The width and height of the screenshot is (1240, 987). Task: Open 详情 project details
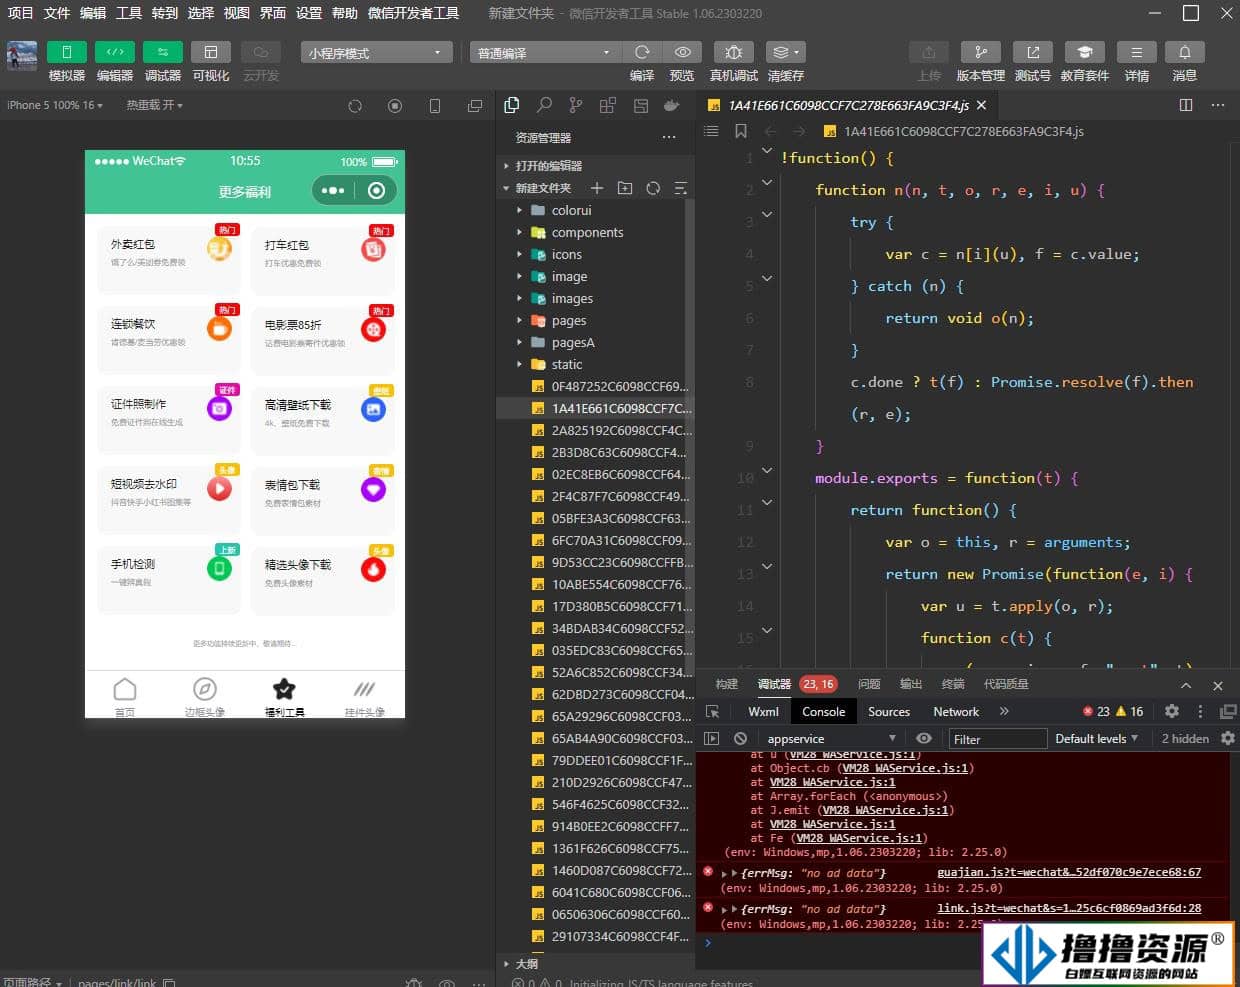point(1137,52)
